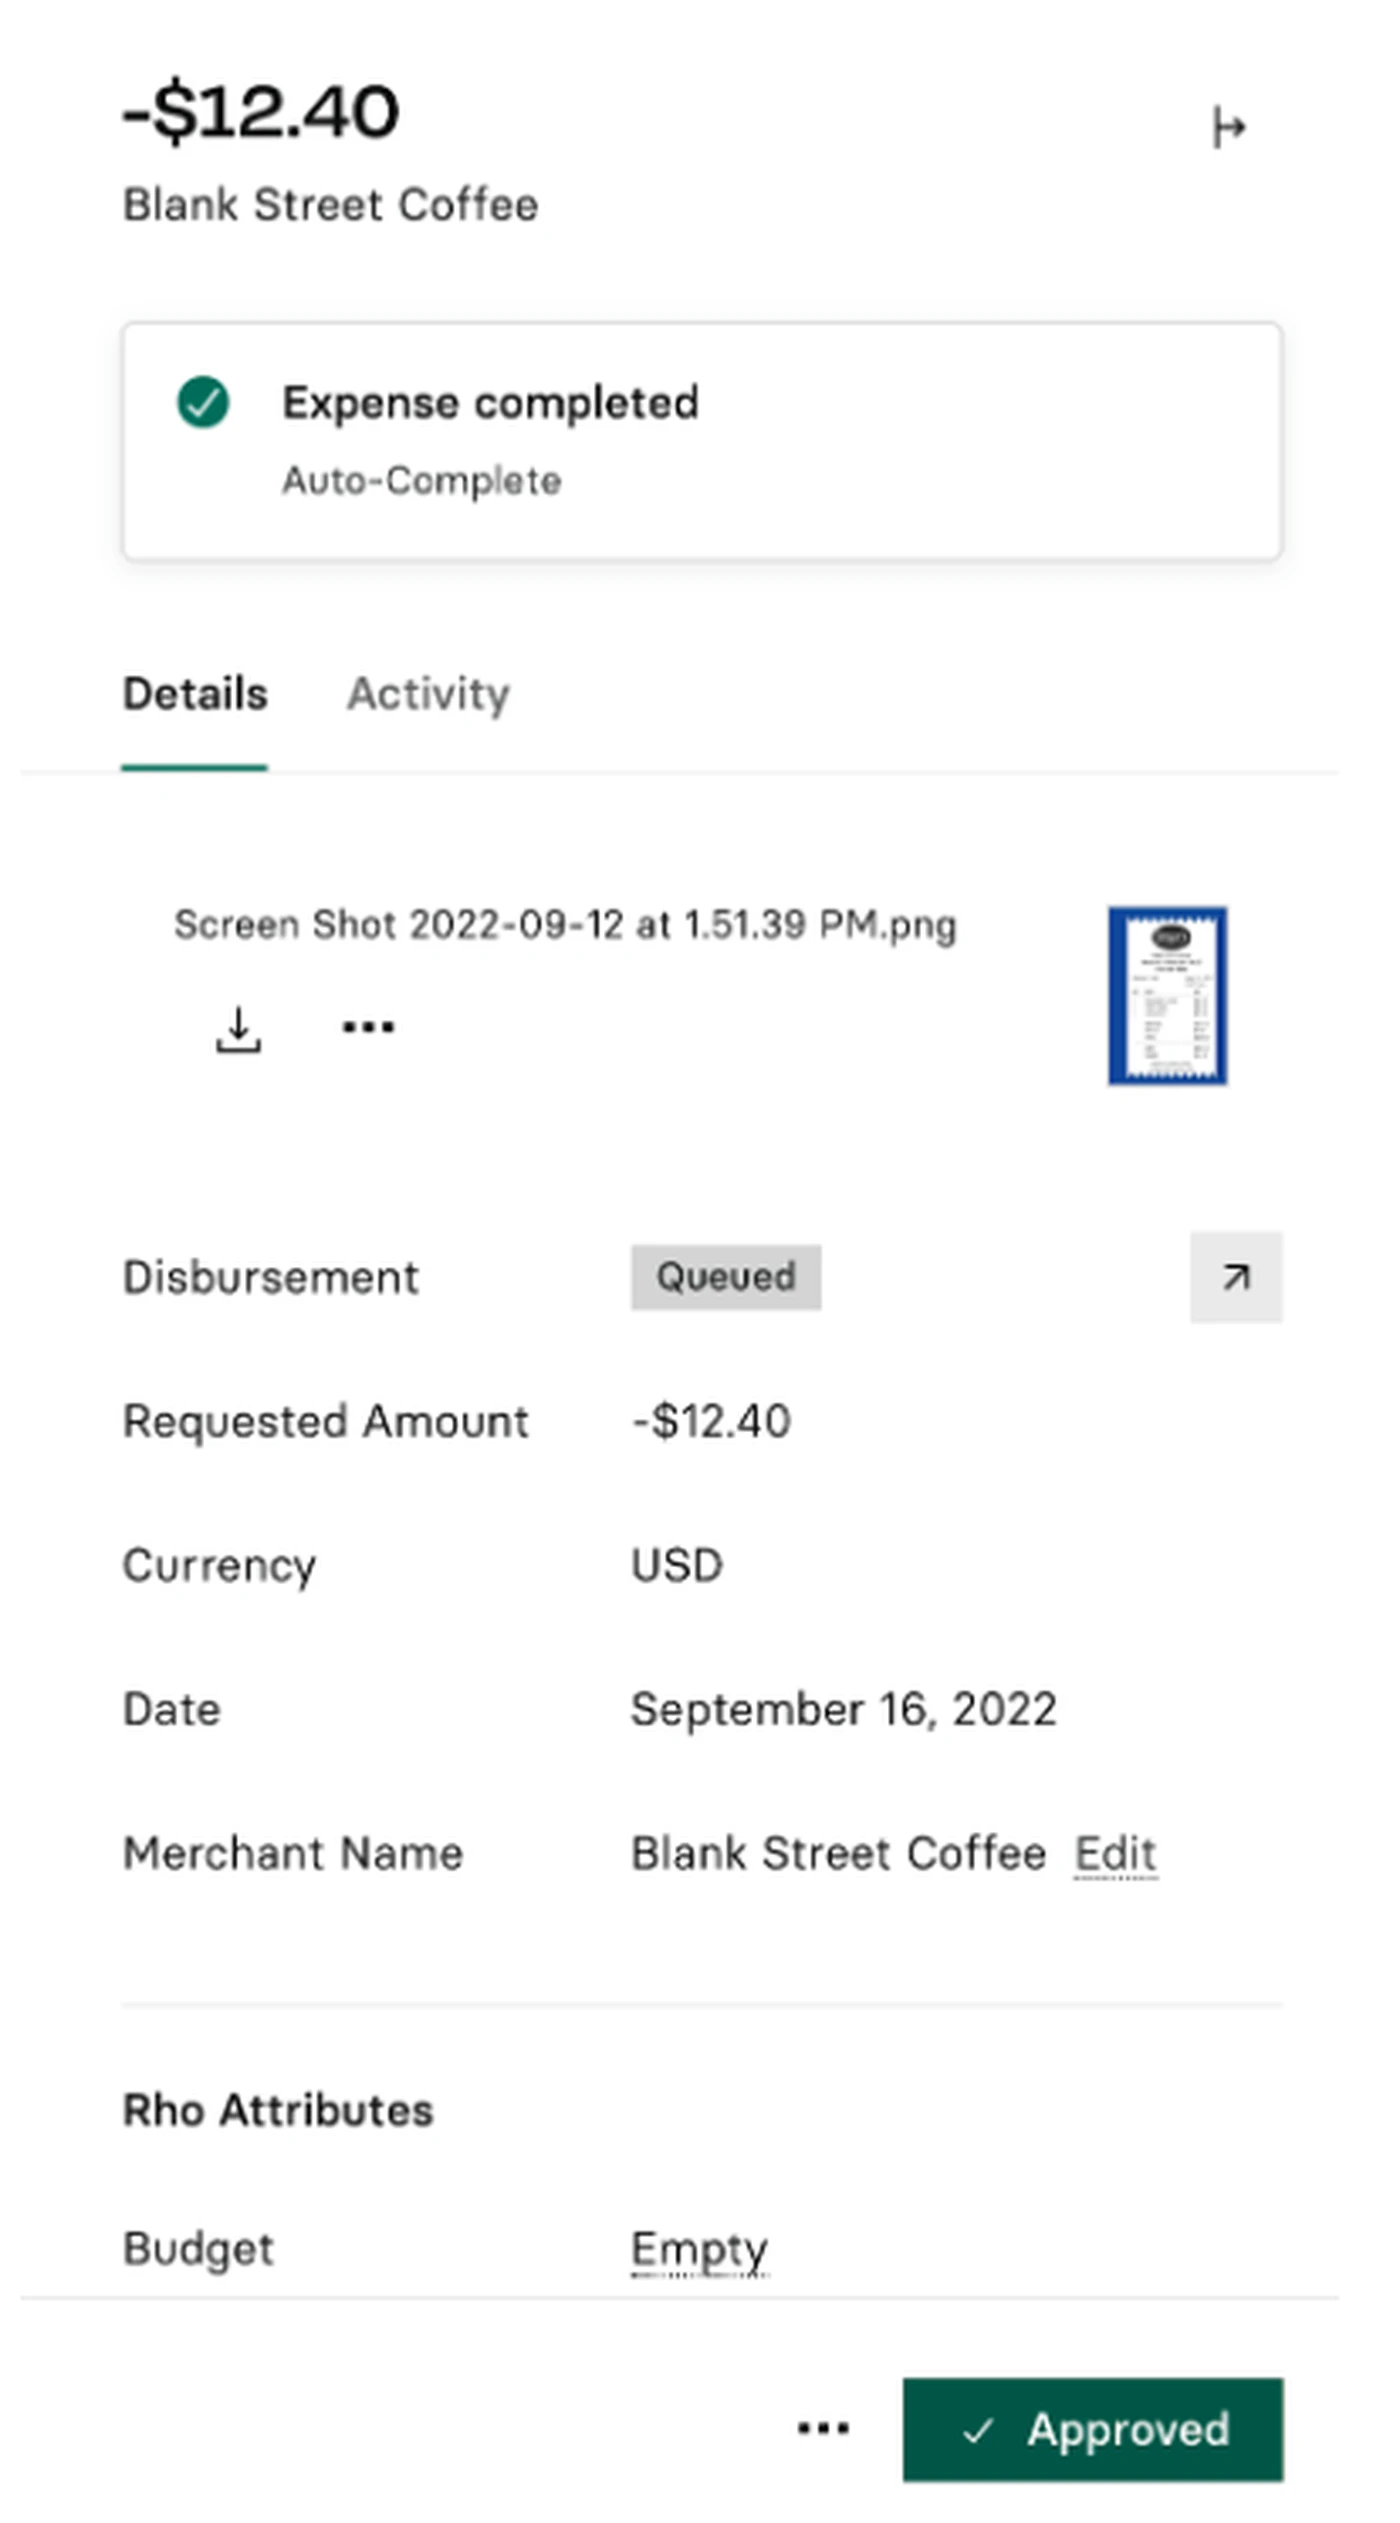Click the Approved button
Viewport: 1400px width, 2523px height.
click(x=1093, y=2429)
